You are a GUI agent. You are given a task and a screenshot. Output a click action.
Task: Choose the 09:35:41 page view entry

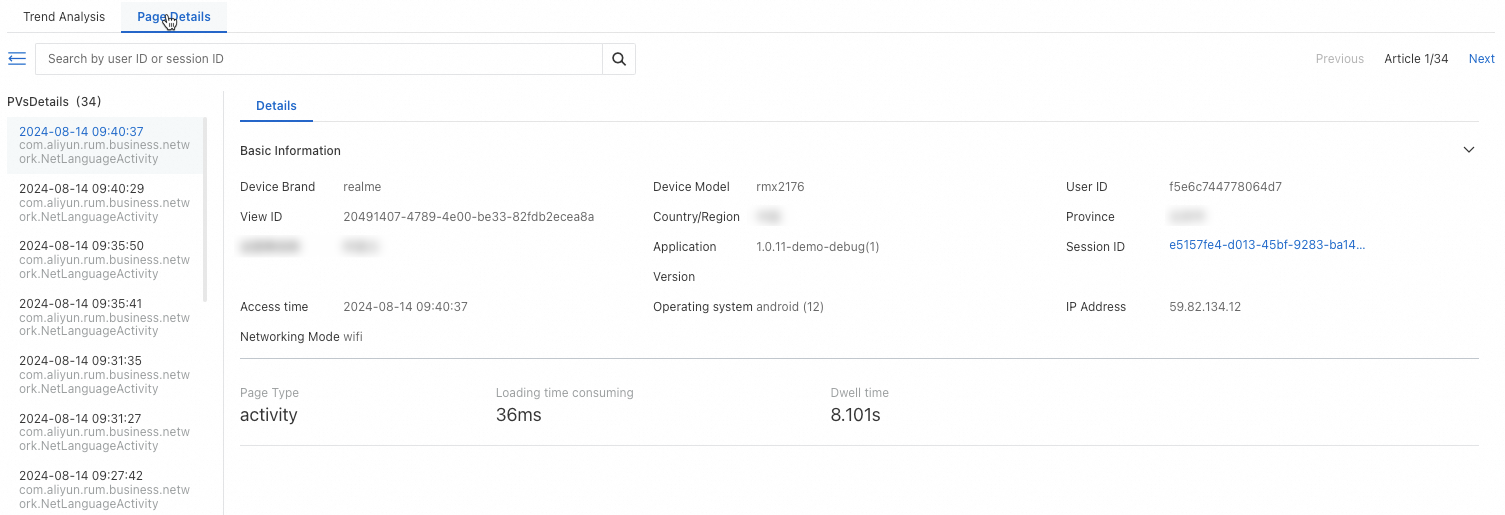104,317
